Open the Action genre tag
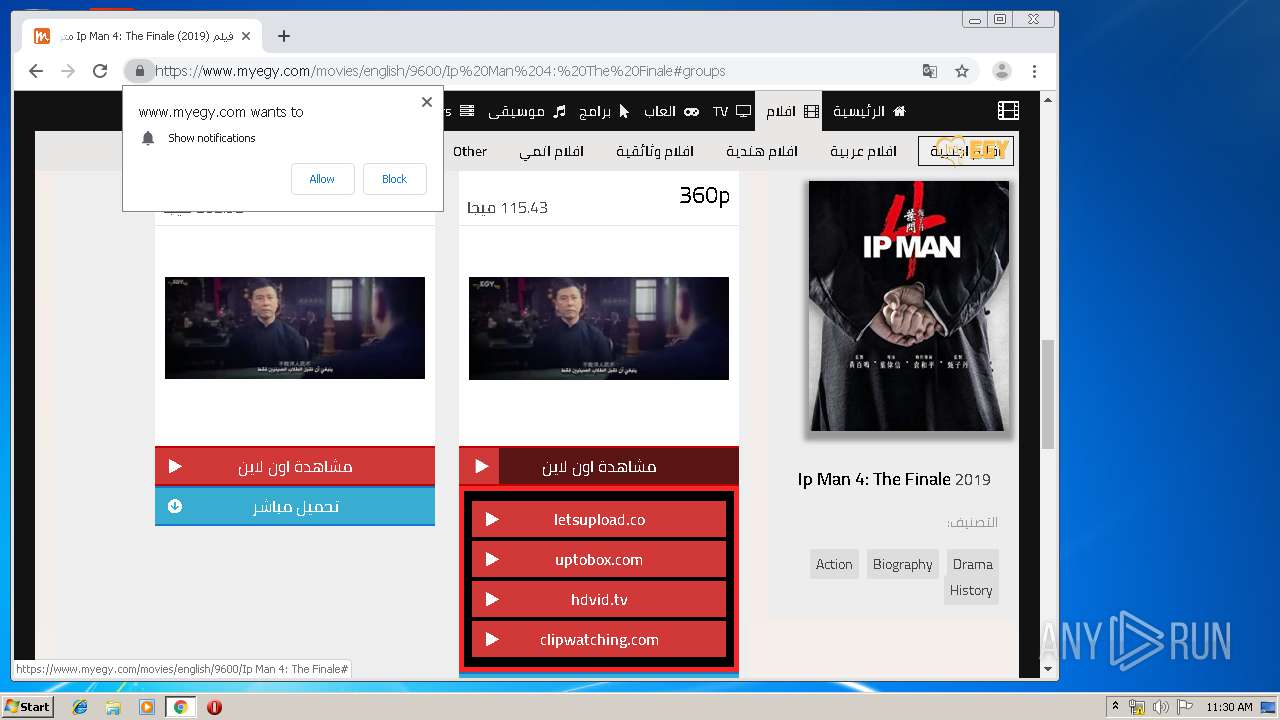The image size is (1280, 720). 834,564
